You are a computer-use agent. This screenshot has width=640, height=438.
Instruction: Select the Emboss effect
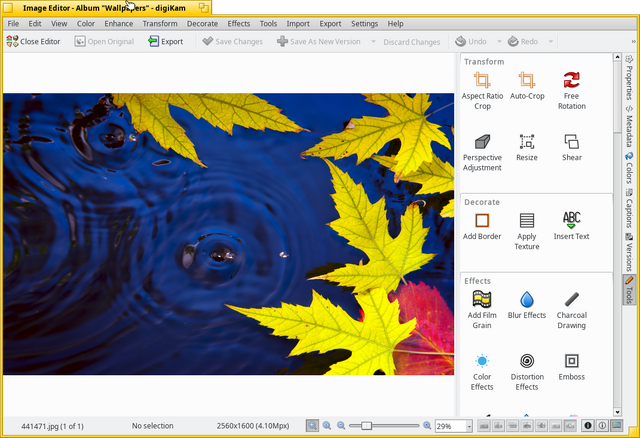571,367
